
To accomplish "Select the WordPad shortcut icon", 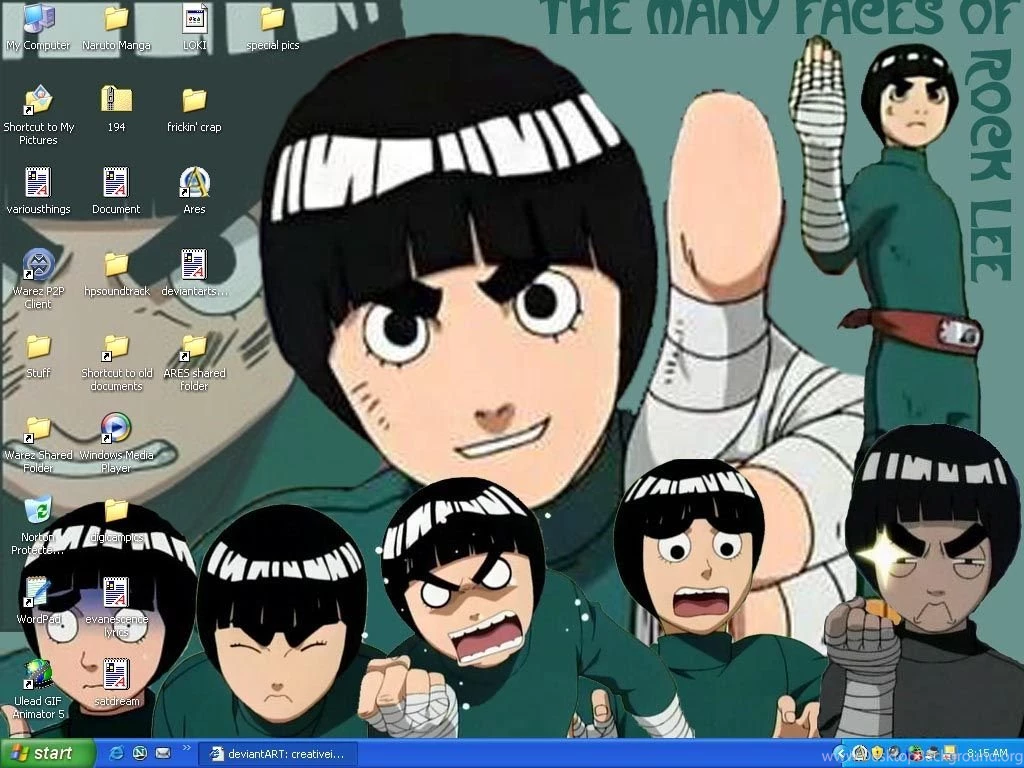I will (x=38, y=601).
